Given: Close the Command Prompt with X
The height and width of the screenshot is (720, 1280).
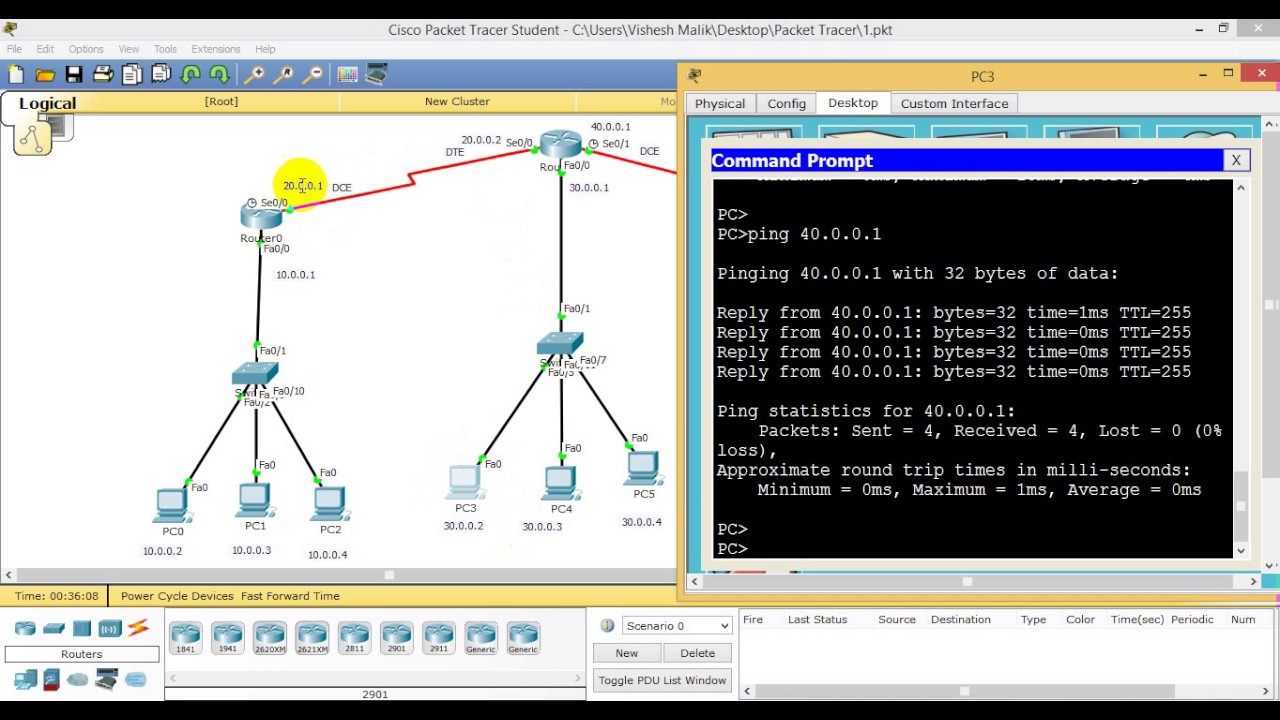Looking at the screenshot, I should (1236, 160).
